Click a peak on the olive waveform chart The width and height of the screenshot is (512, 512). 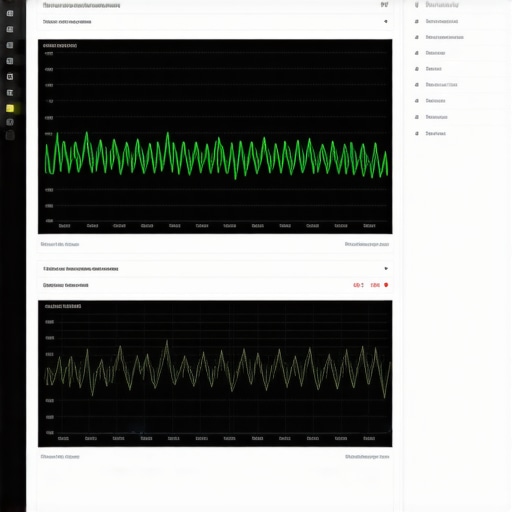click(x=167, y=342)
